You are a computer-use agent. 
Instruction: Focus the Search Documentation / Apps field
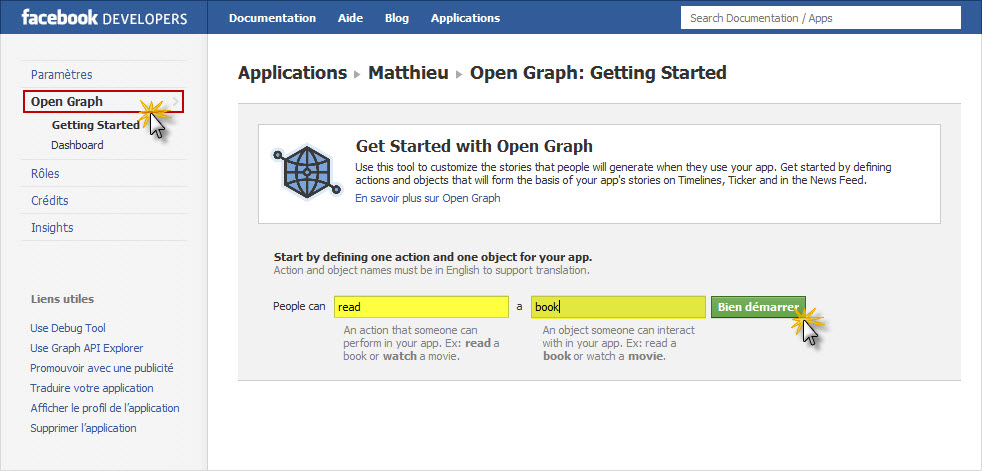[x=820, y=18]
